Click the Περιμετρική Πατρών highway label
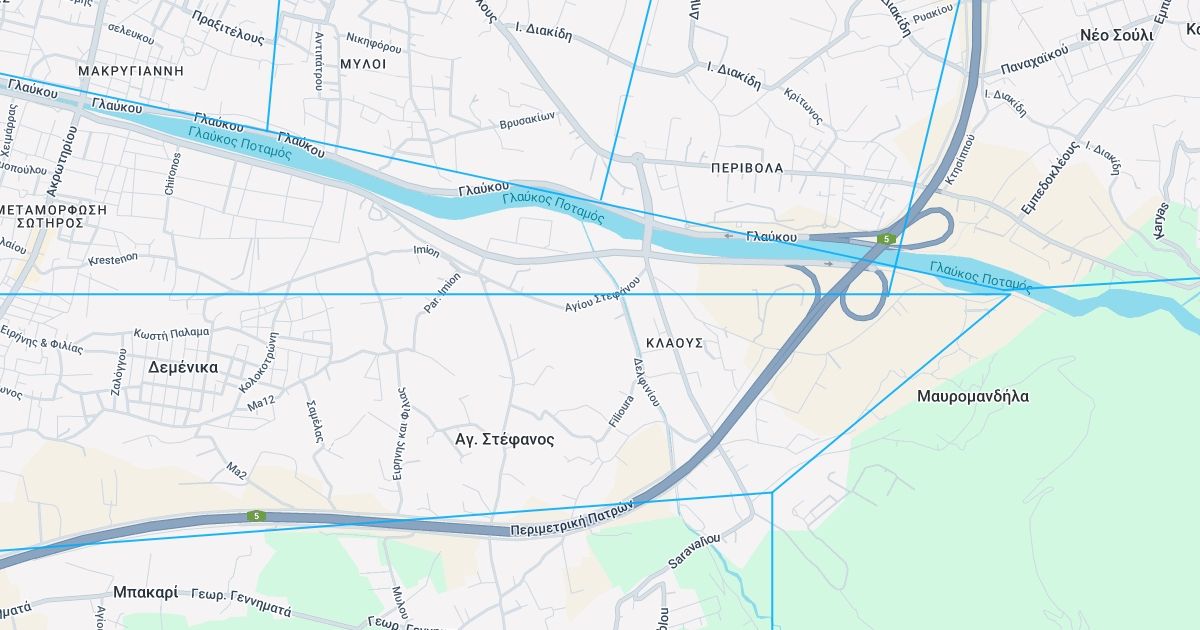This screenshot has height=630, width=1200. (x=572, y=519)
